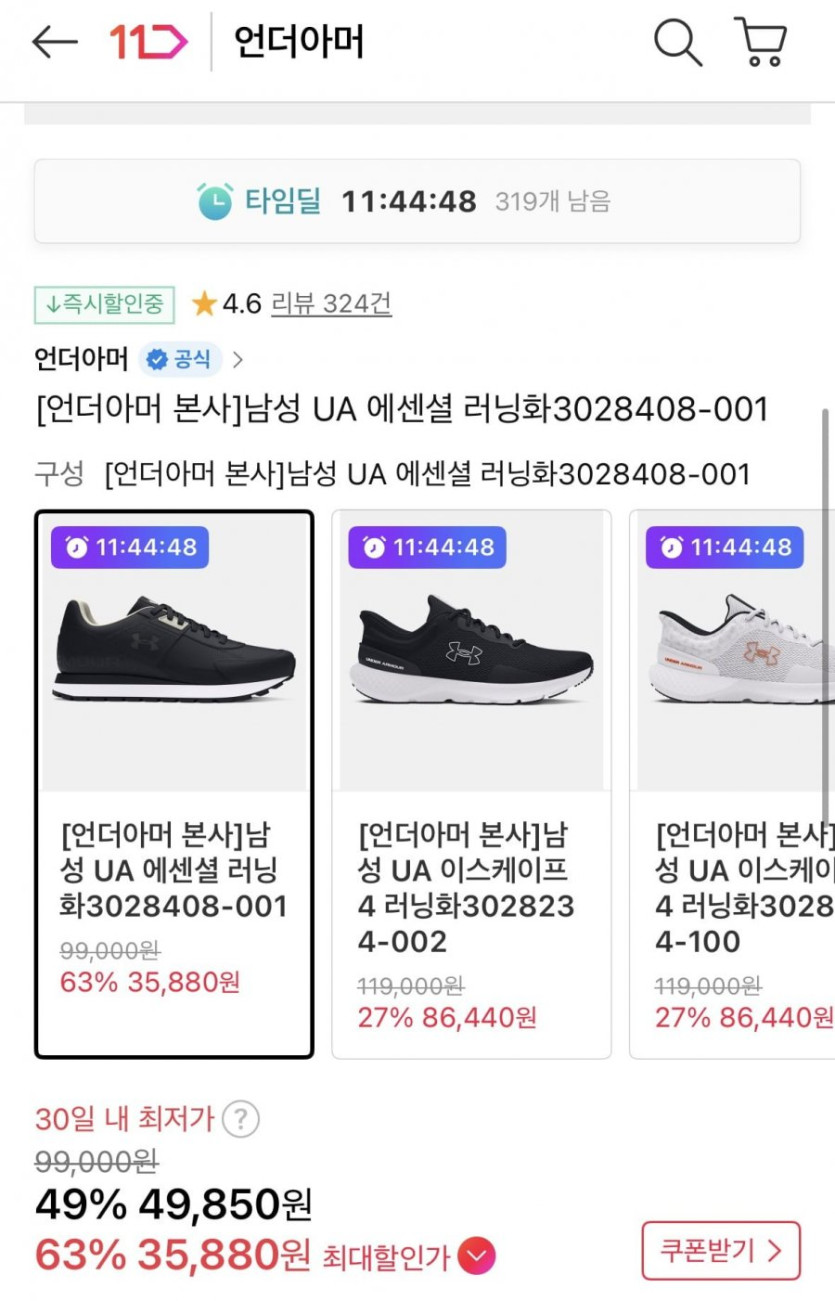
Task: Tap the Under Armour brand name link
Action: [x=81, y=359]
